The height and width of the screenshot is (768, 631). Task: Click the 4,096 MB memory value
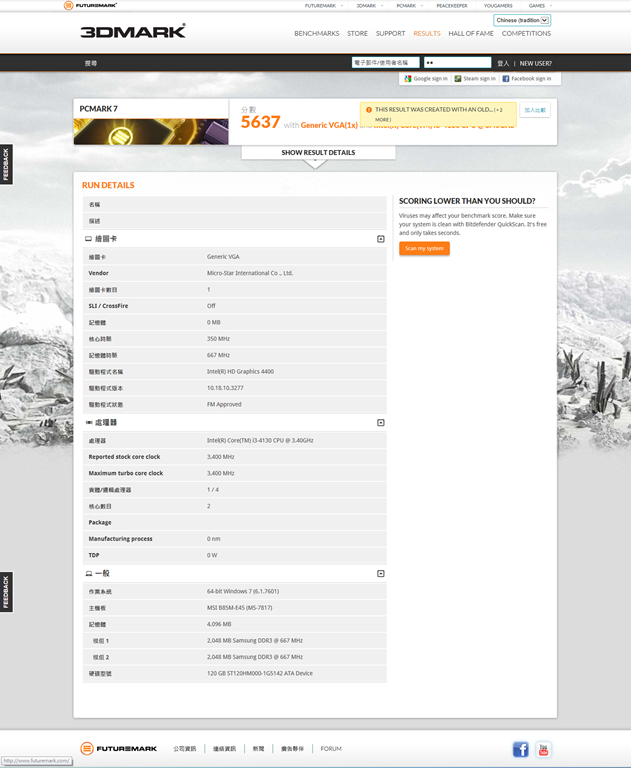tap(219, 624)
